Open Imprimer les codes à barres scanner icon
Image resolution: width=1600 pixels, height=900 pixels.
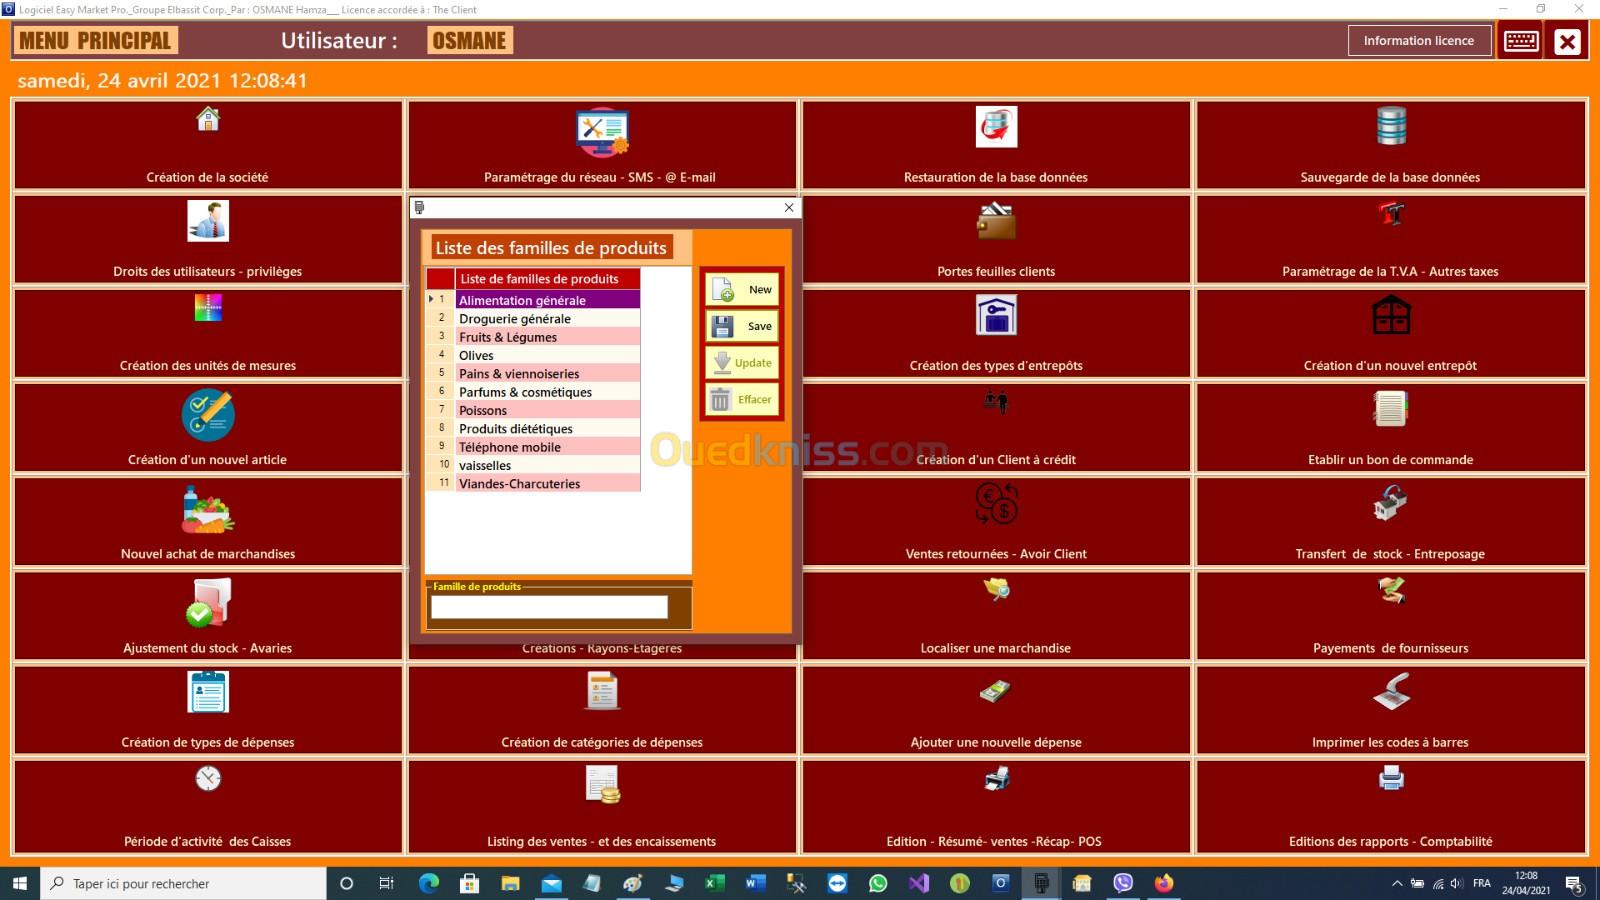1391,692
